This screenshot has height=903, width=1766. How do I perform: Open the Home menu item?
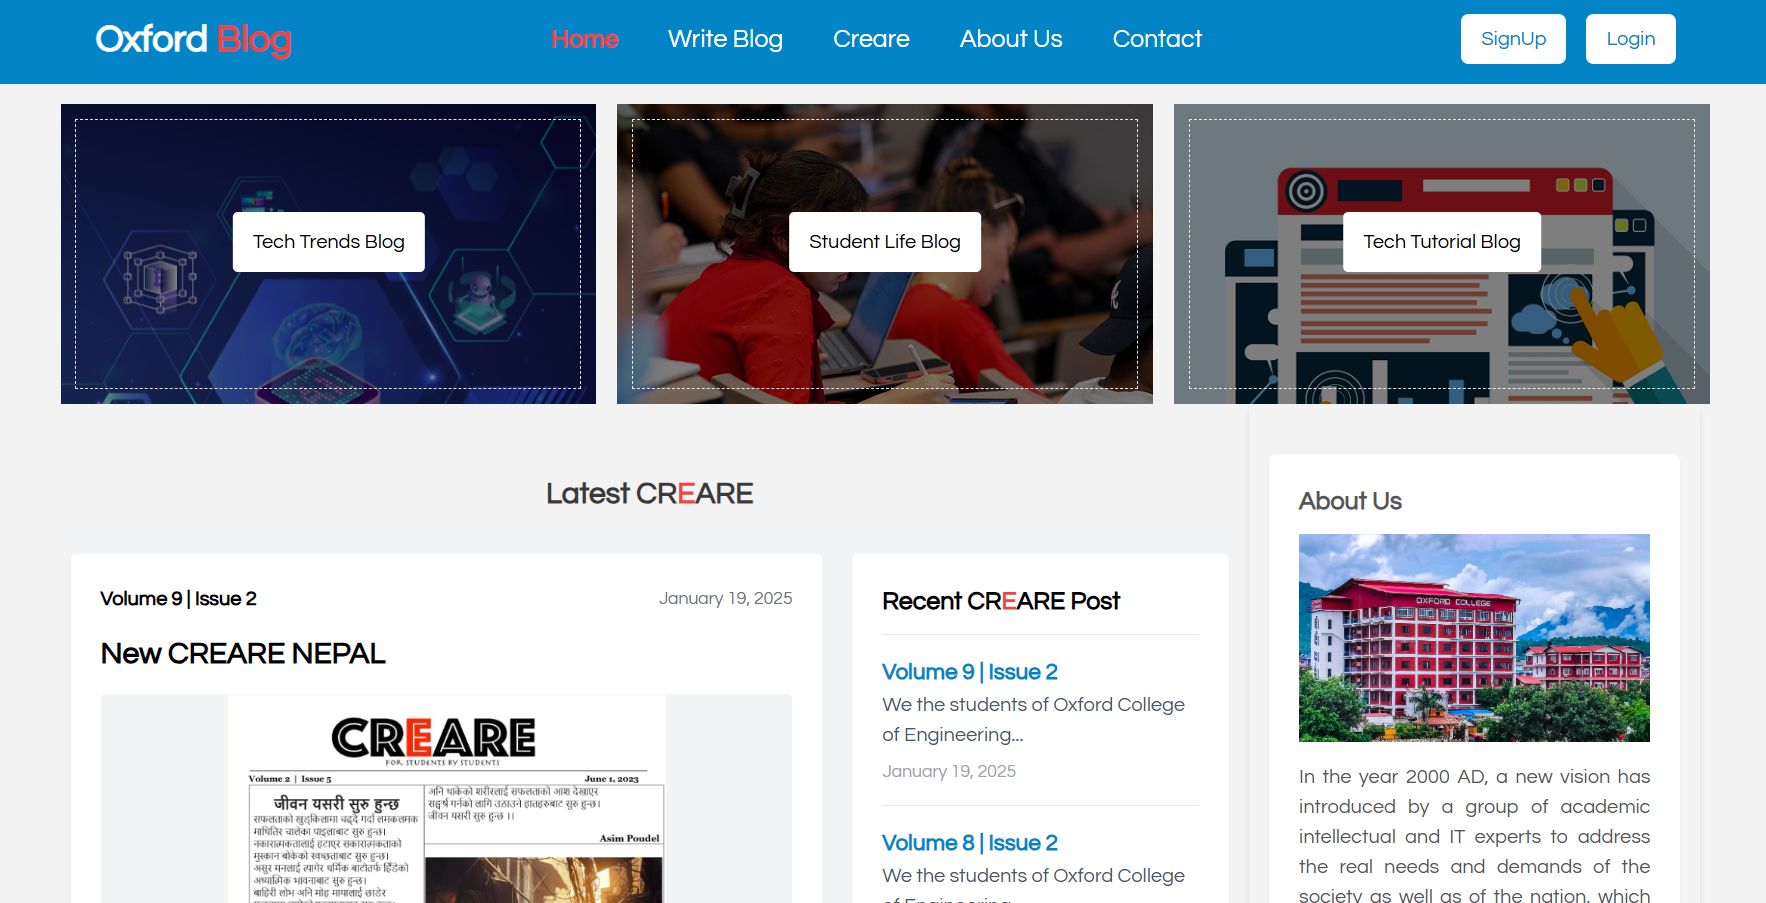[585, 39]
